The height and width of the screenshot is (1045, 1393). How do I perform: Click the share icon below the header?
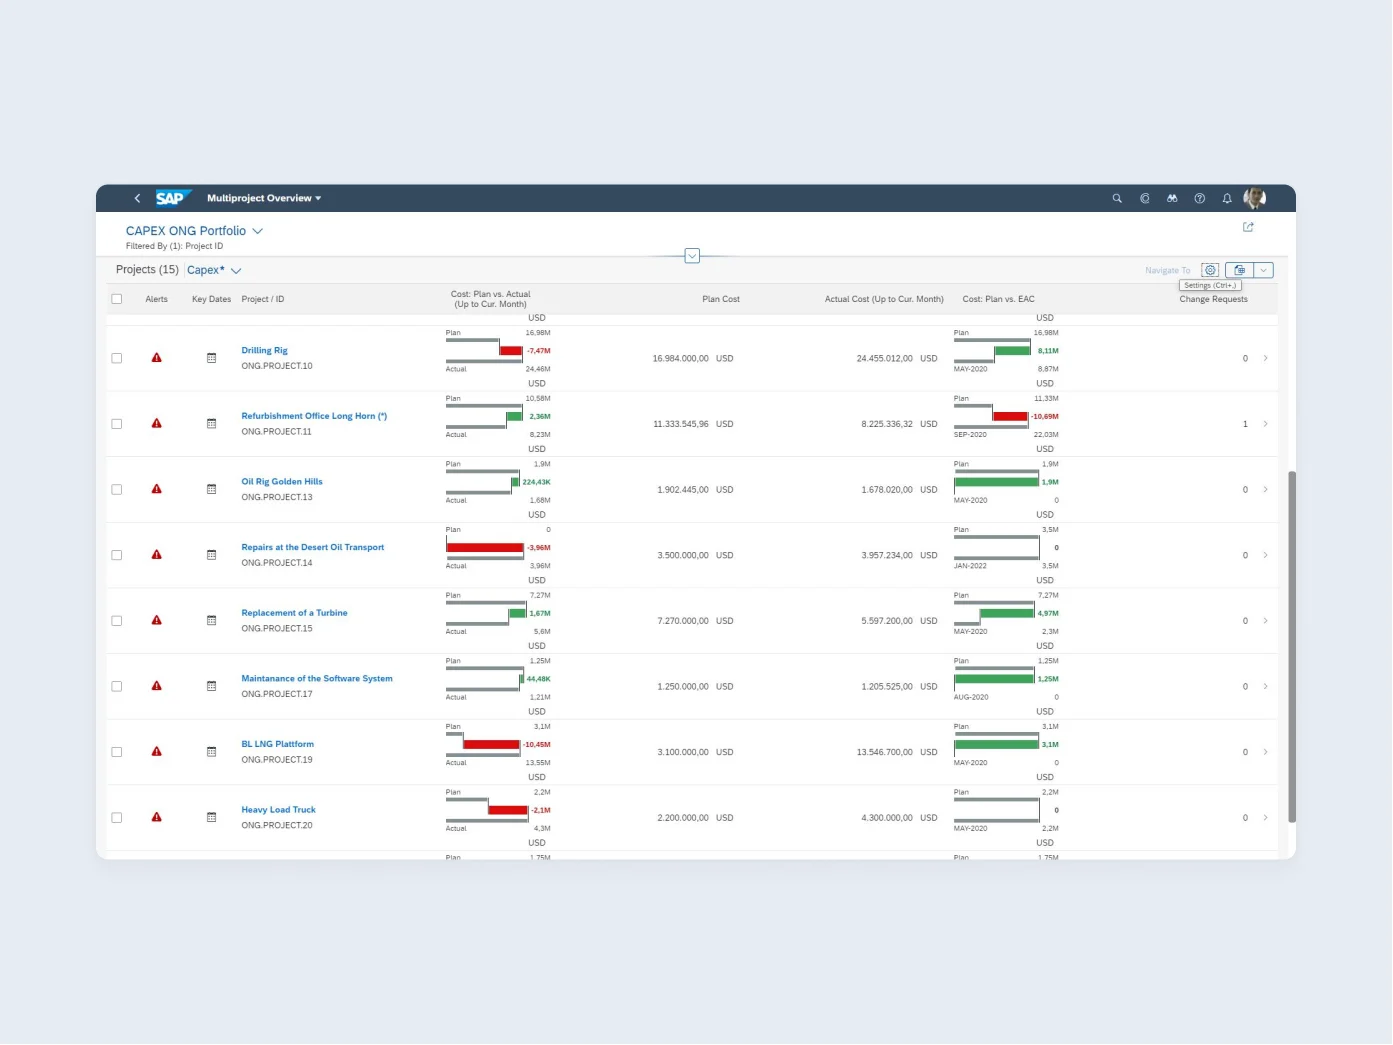pyautogui.click(x=1248, y=227)
